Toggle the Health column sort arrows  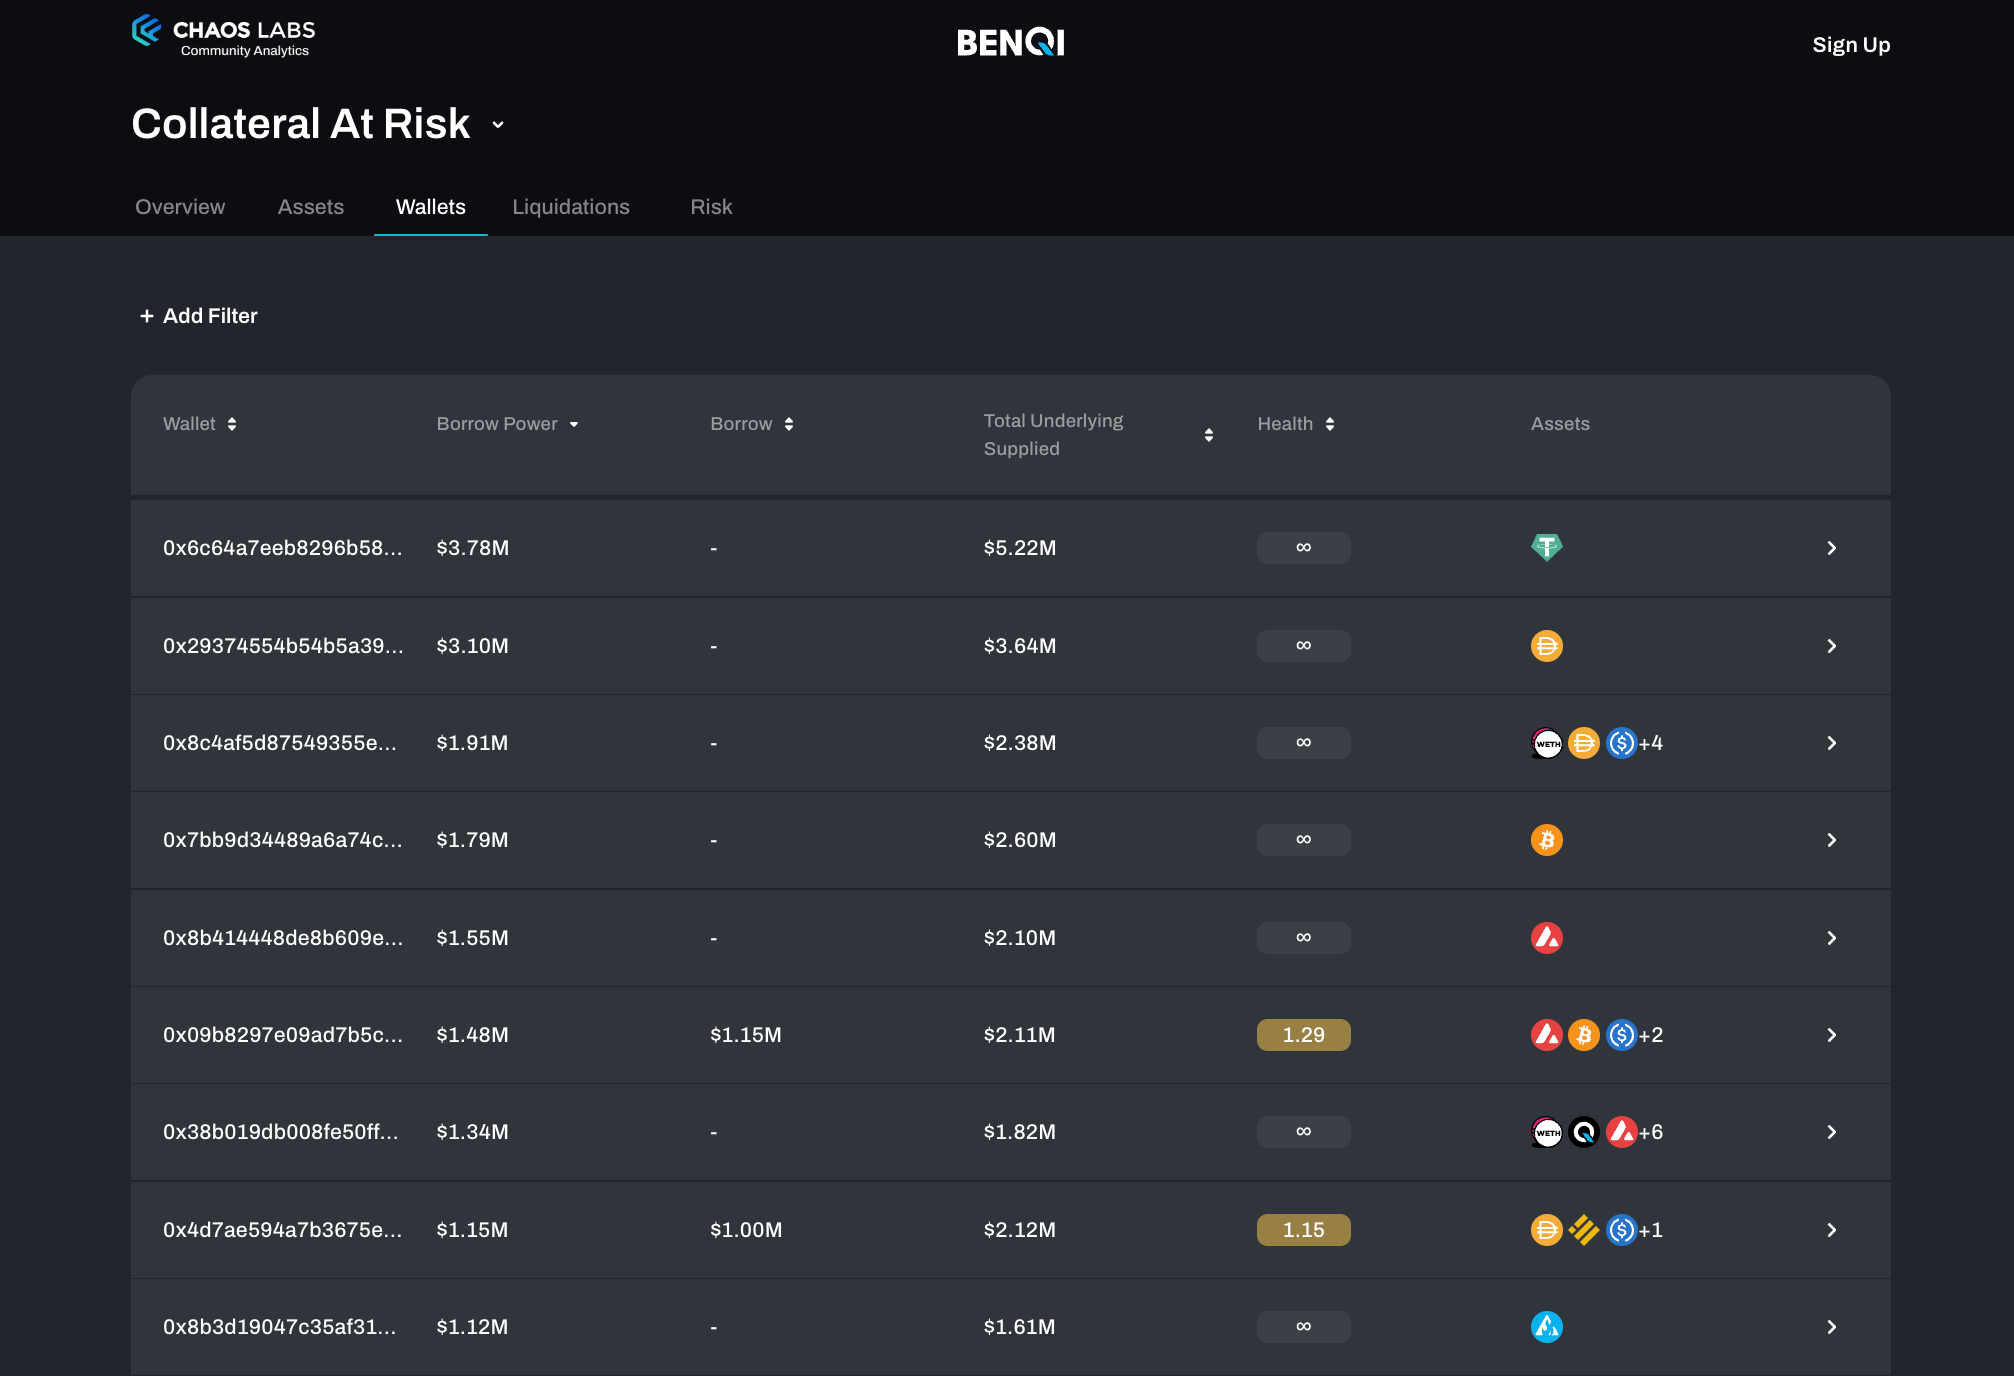coord(1330,424)
